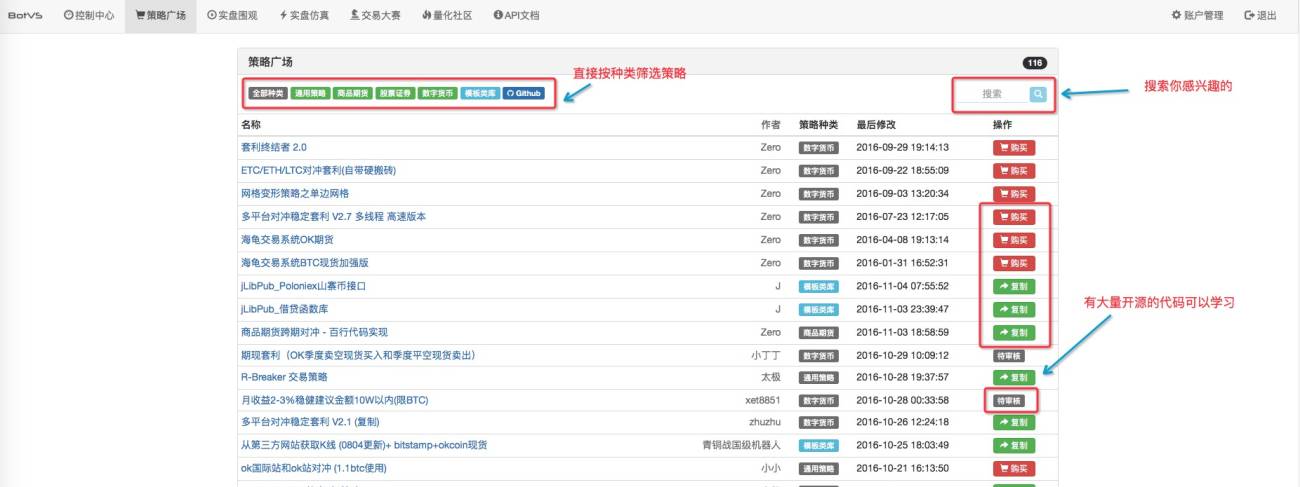Filter by 全部种类 tag
The height and width of the screenshot is (487, 1300).
[x=268, y=93]
